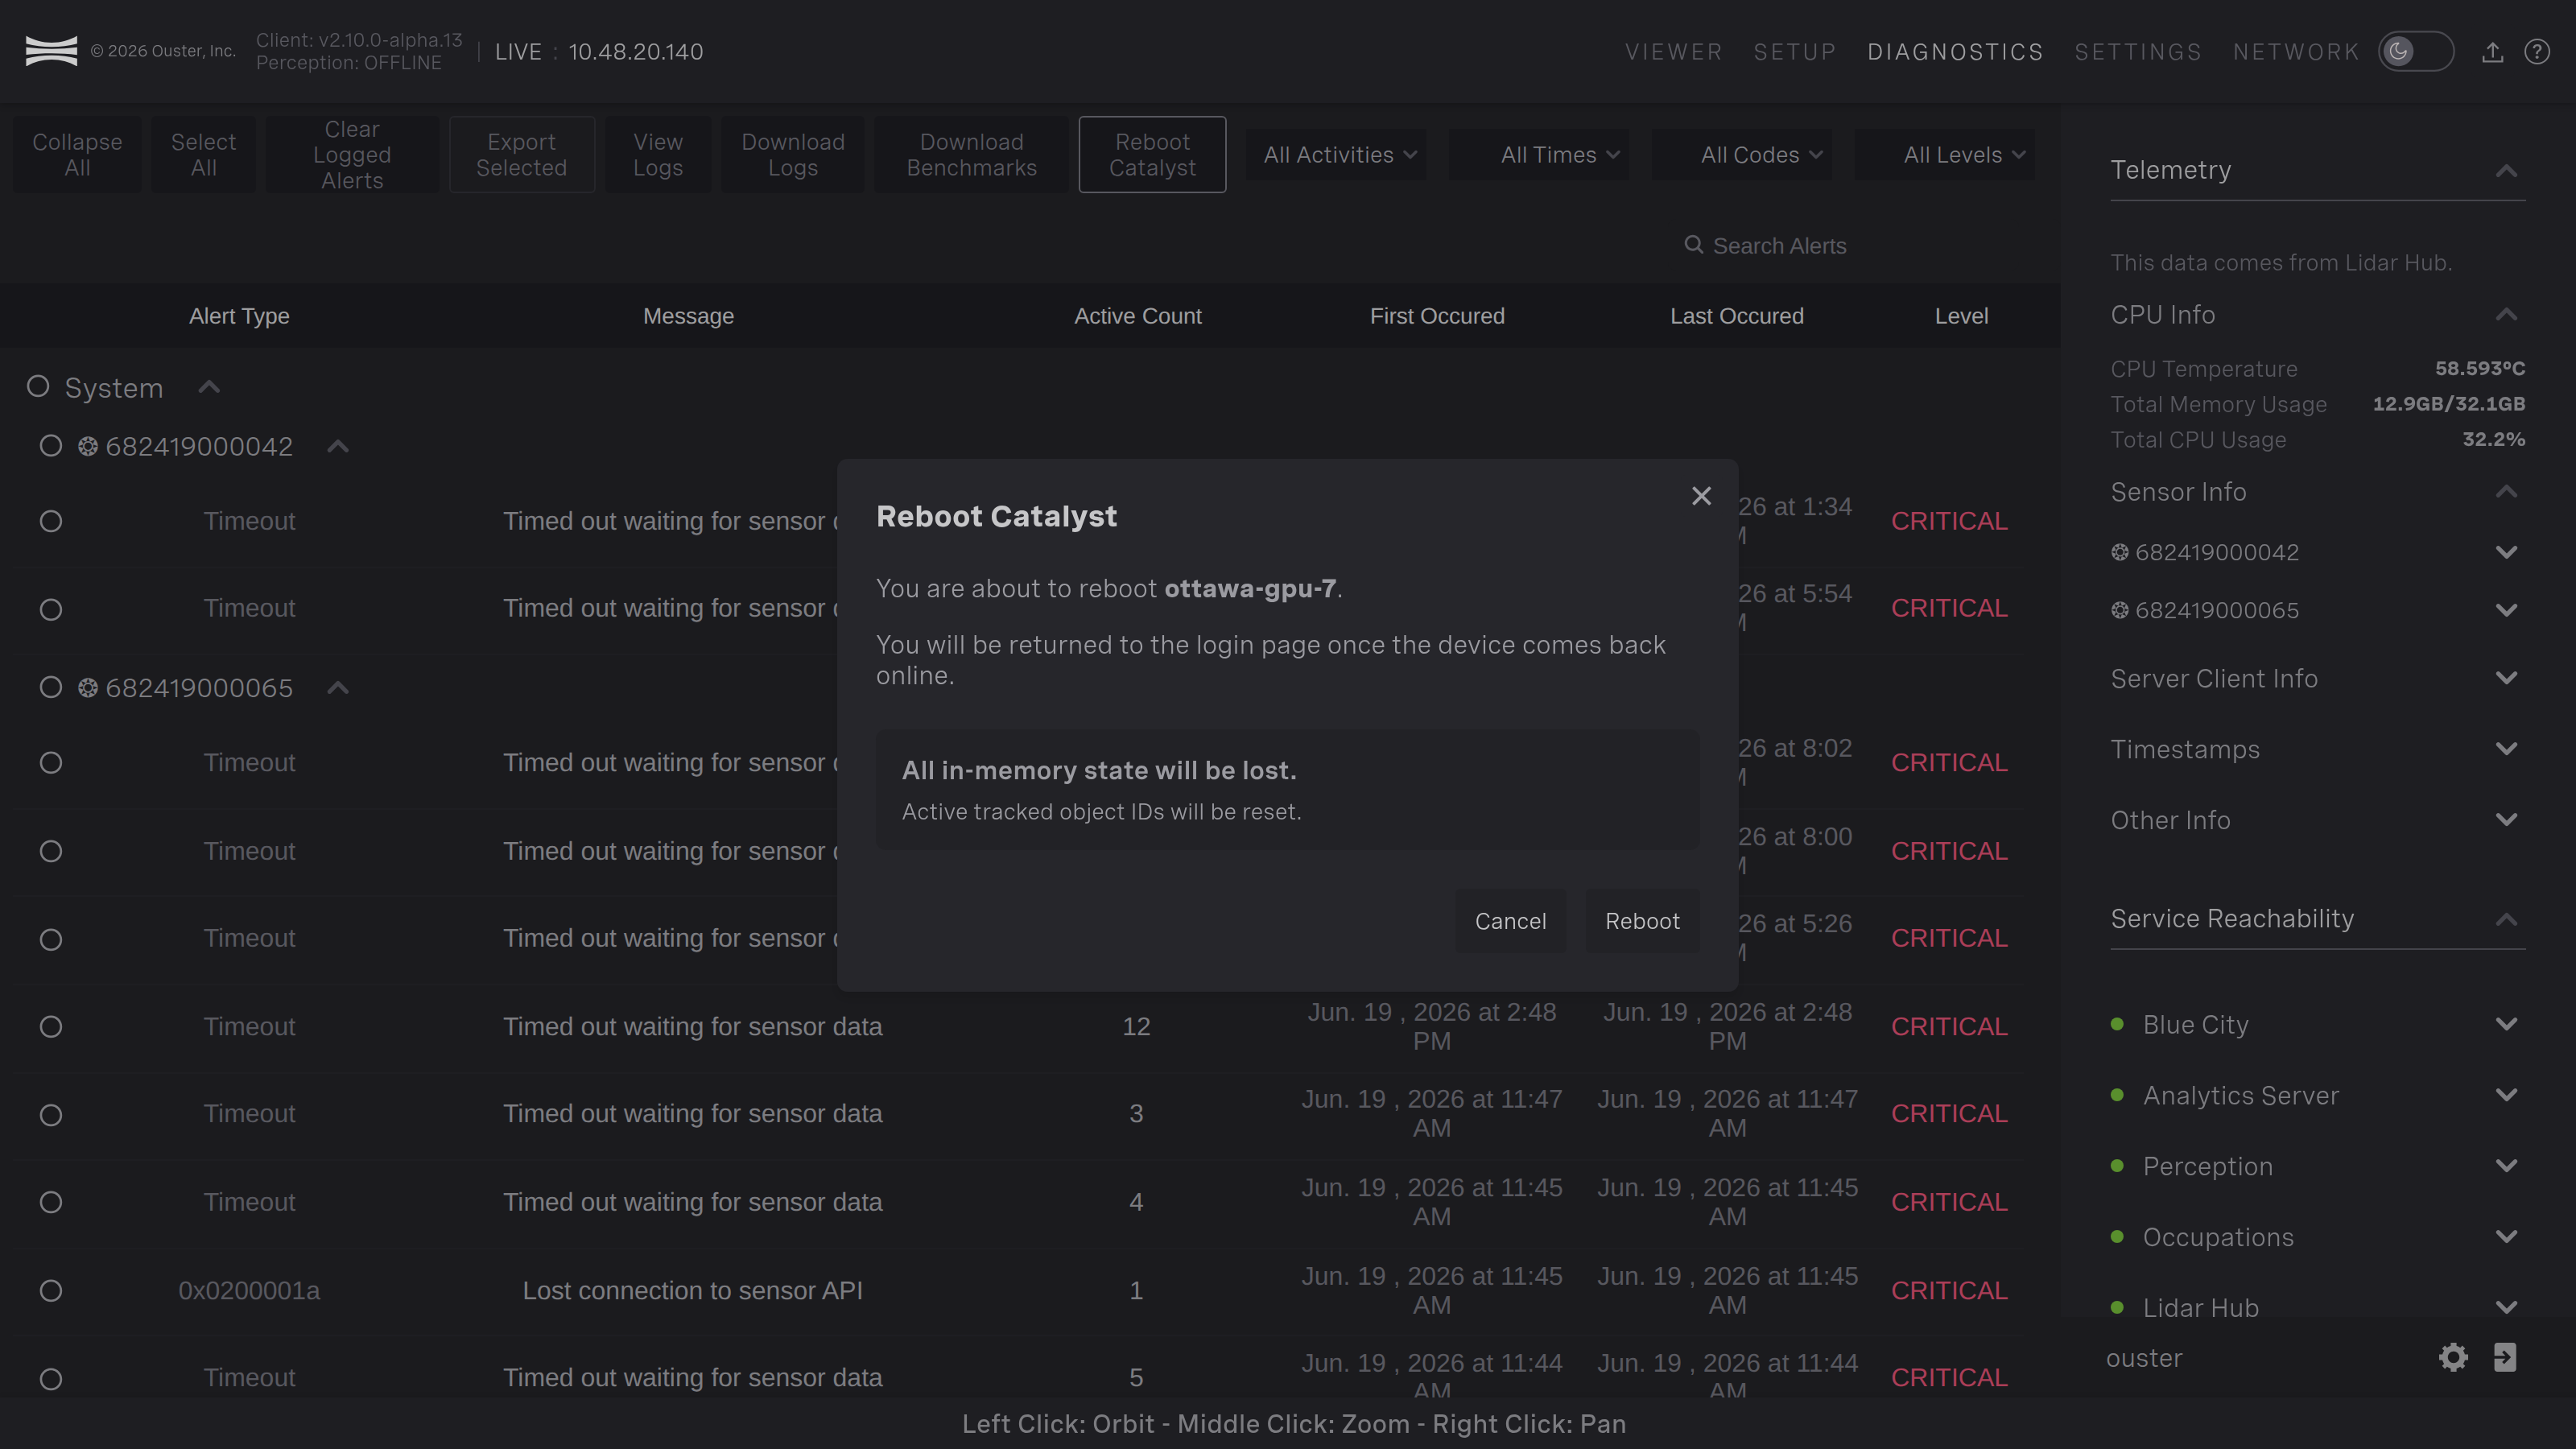Click Perception green status dot
2576x1449 pixels.
coord(2117,1166)
